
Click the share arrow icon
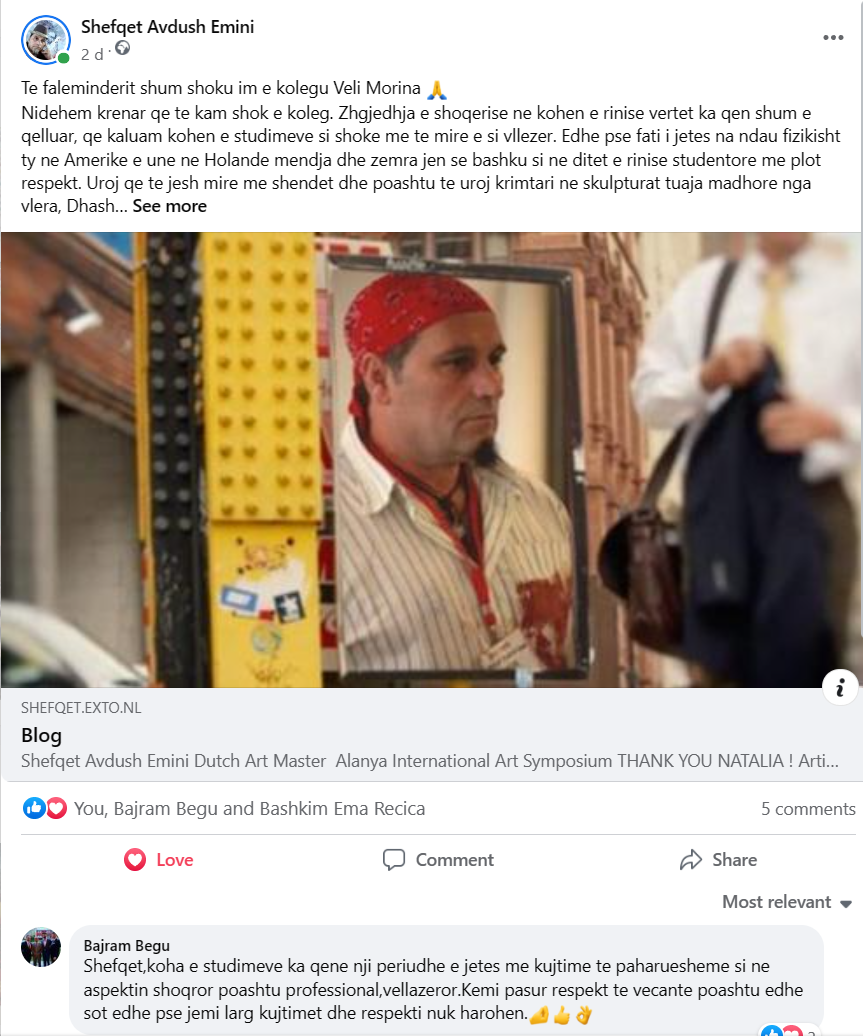point(691,860)
